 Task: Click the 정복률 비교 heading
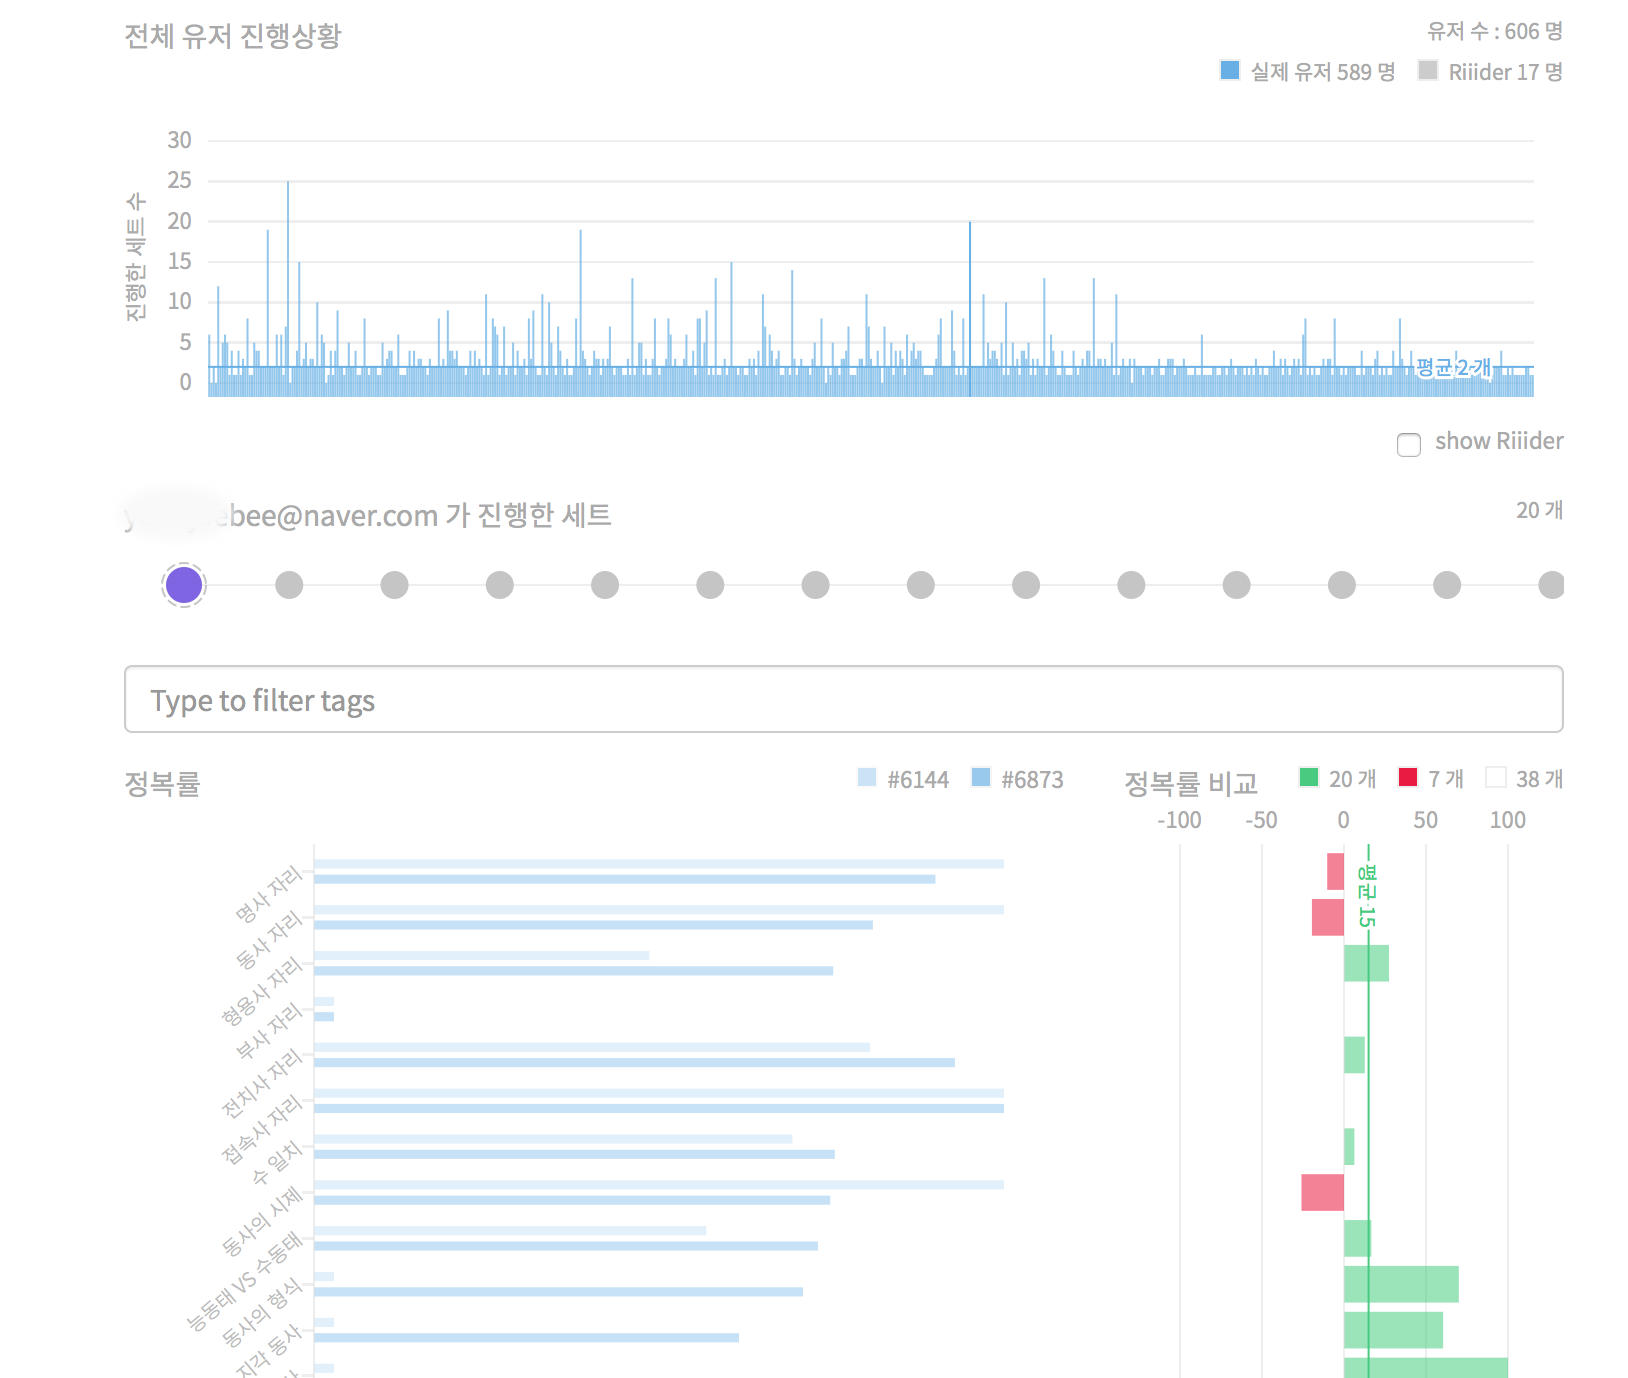(x=1190, y=783)
